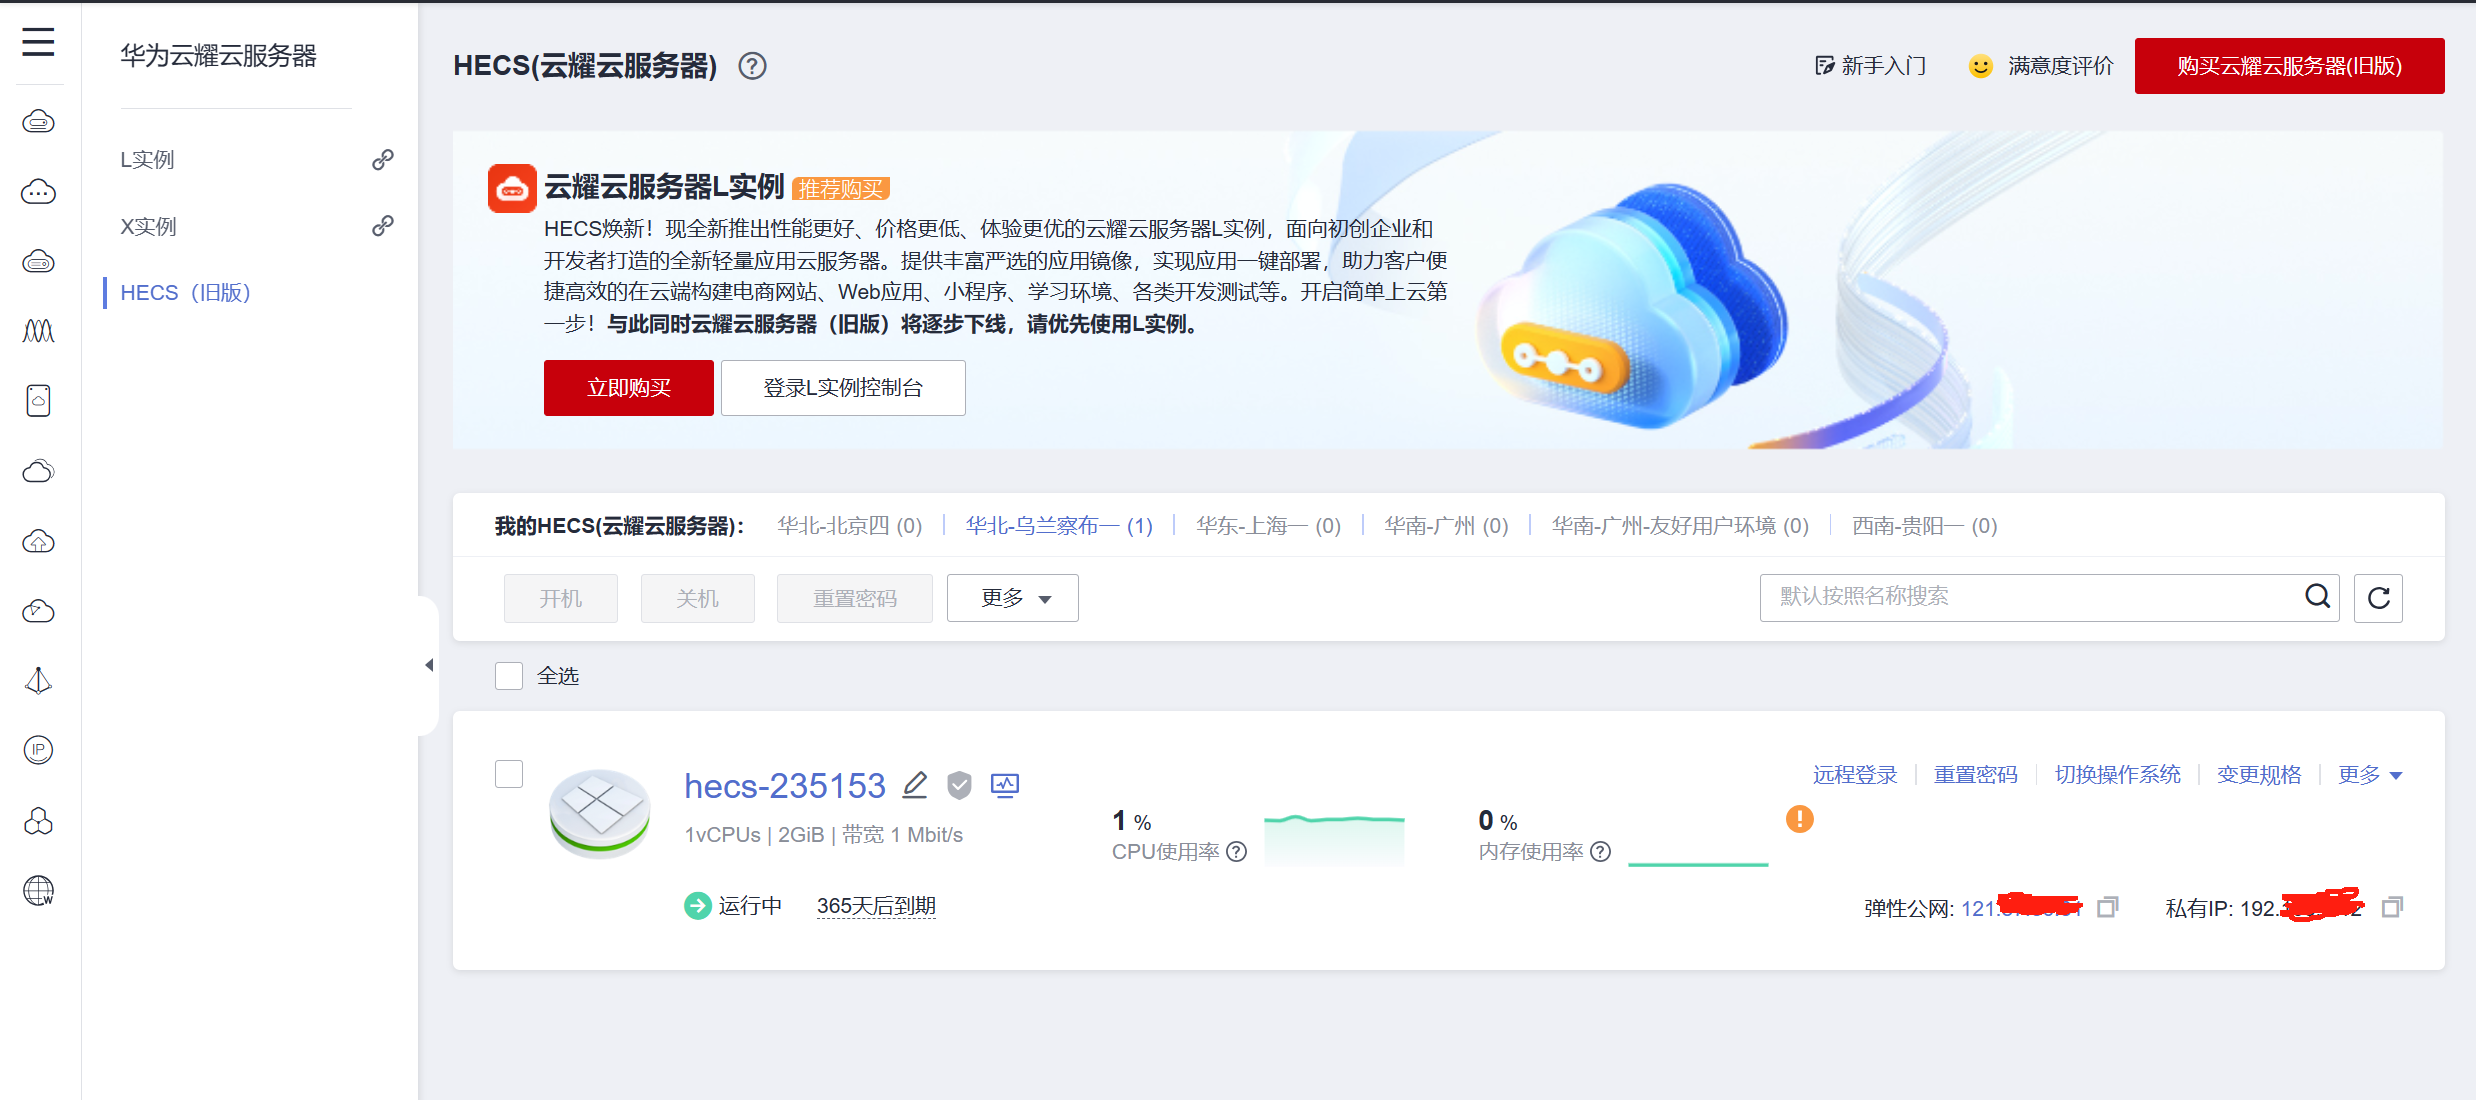Screen dimensions: 2476x1100
Task: Click the search magnifier icon
Action: click(2317, 597)
